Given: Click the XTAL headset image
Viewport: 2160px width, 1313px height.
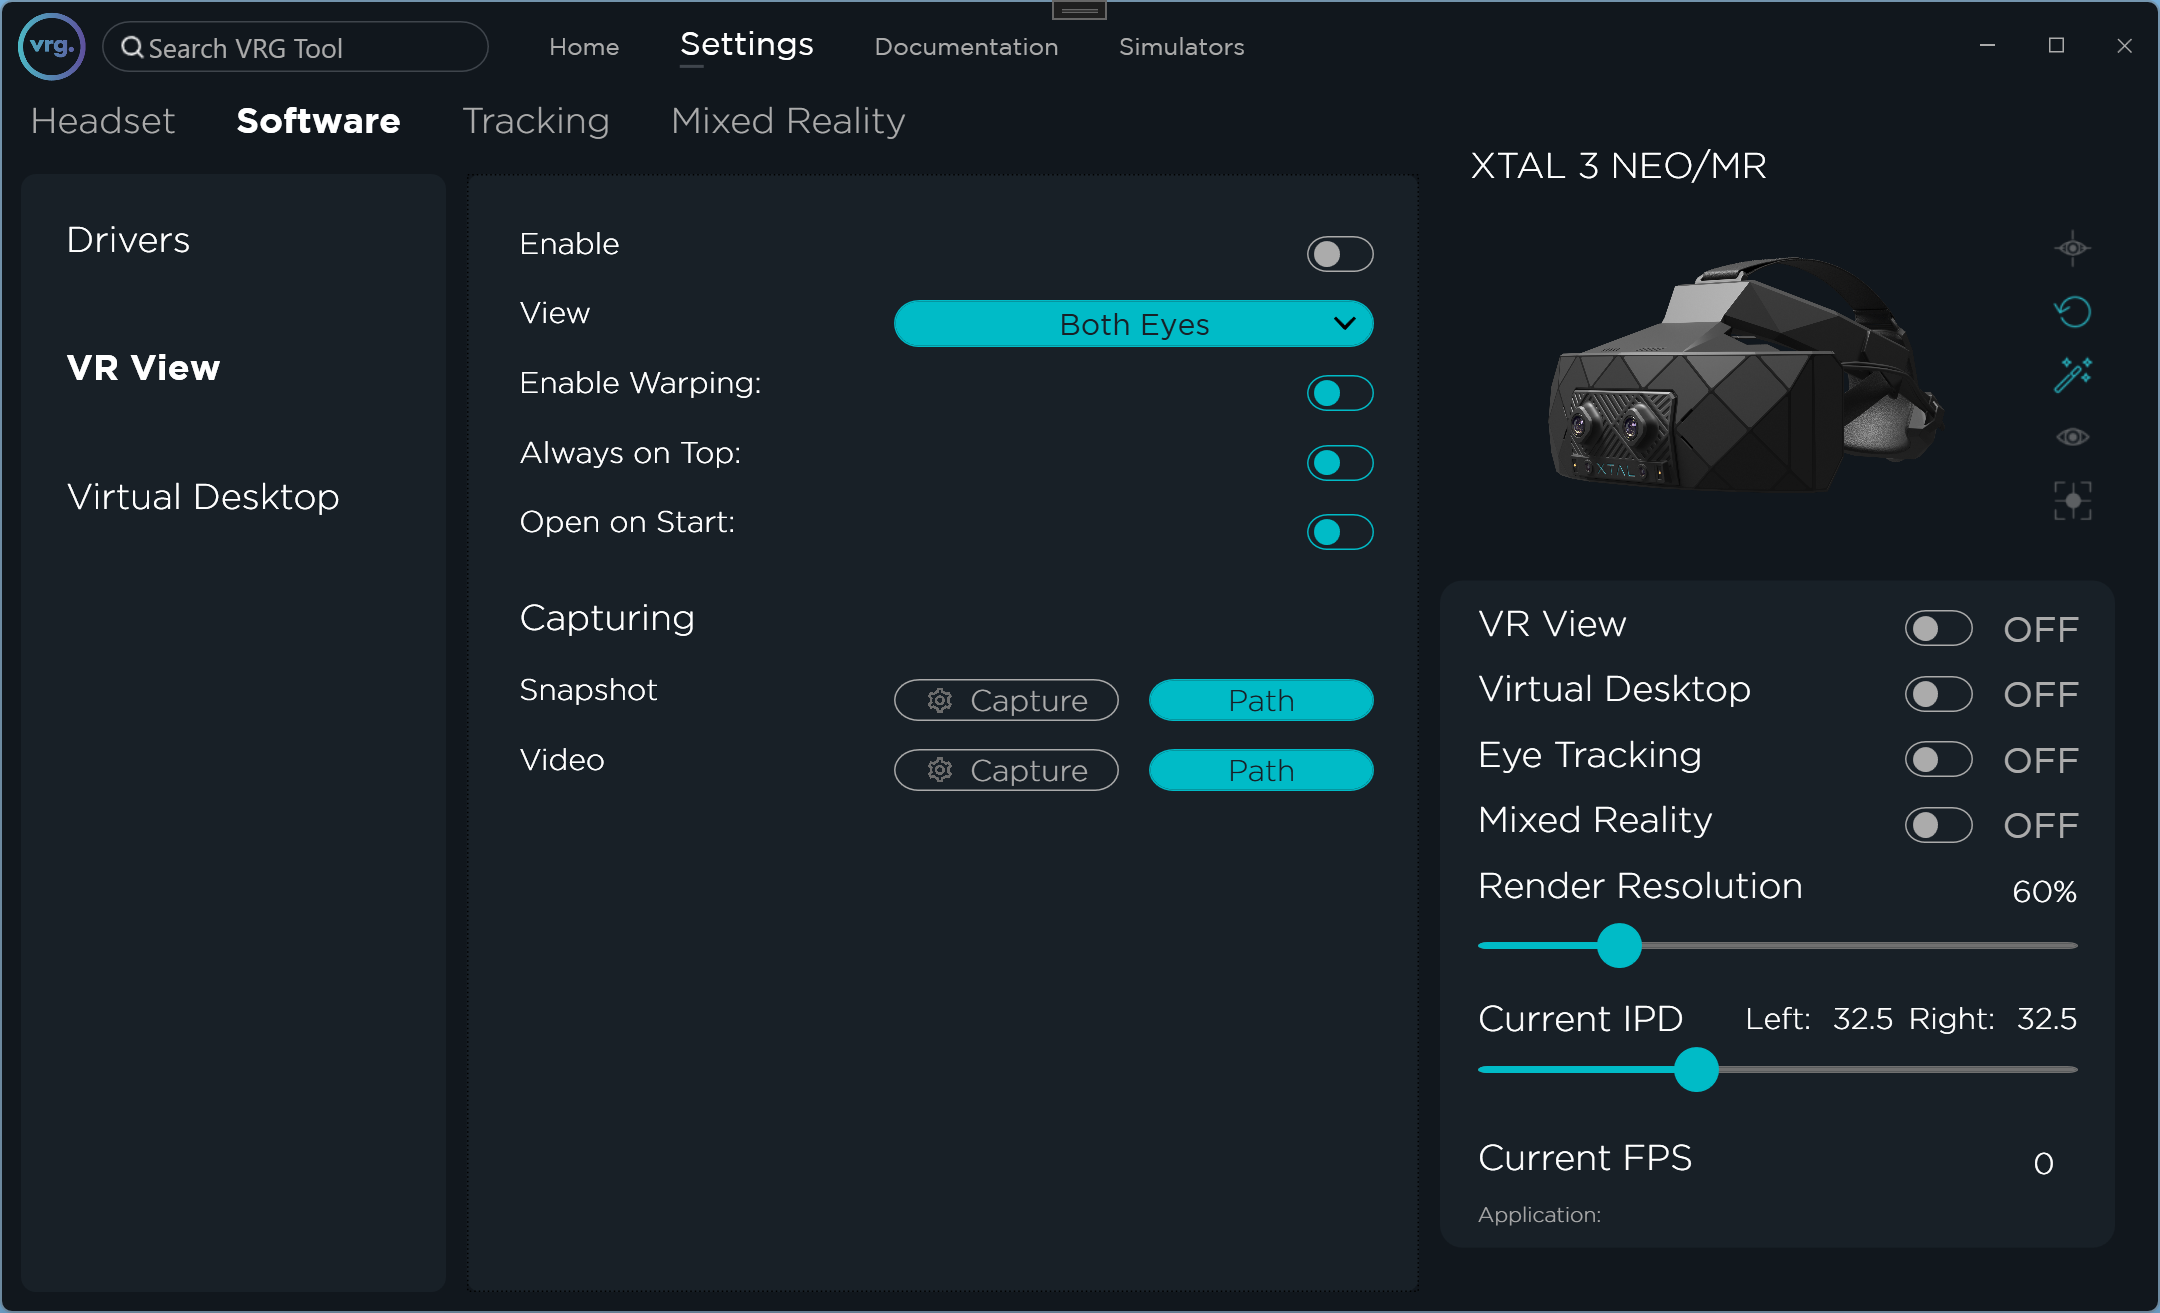Looking at the screenshot, I should [x=1745, y=375].
